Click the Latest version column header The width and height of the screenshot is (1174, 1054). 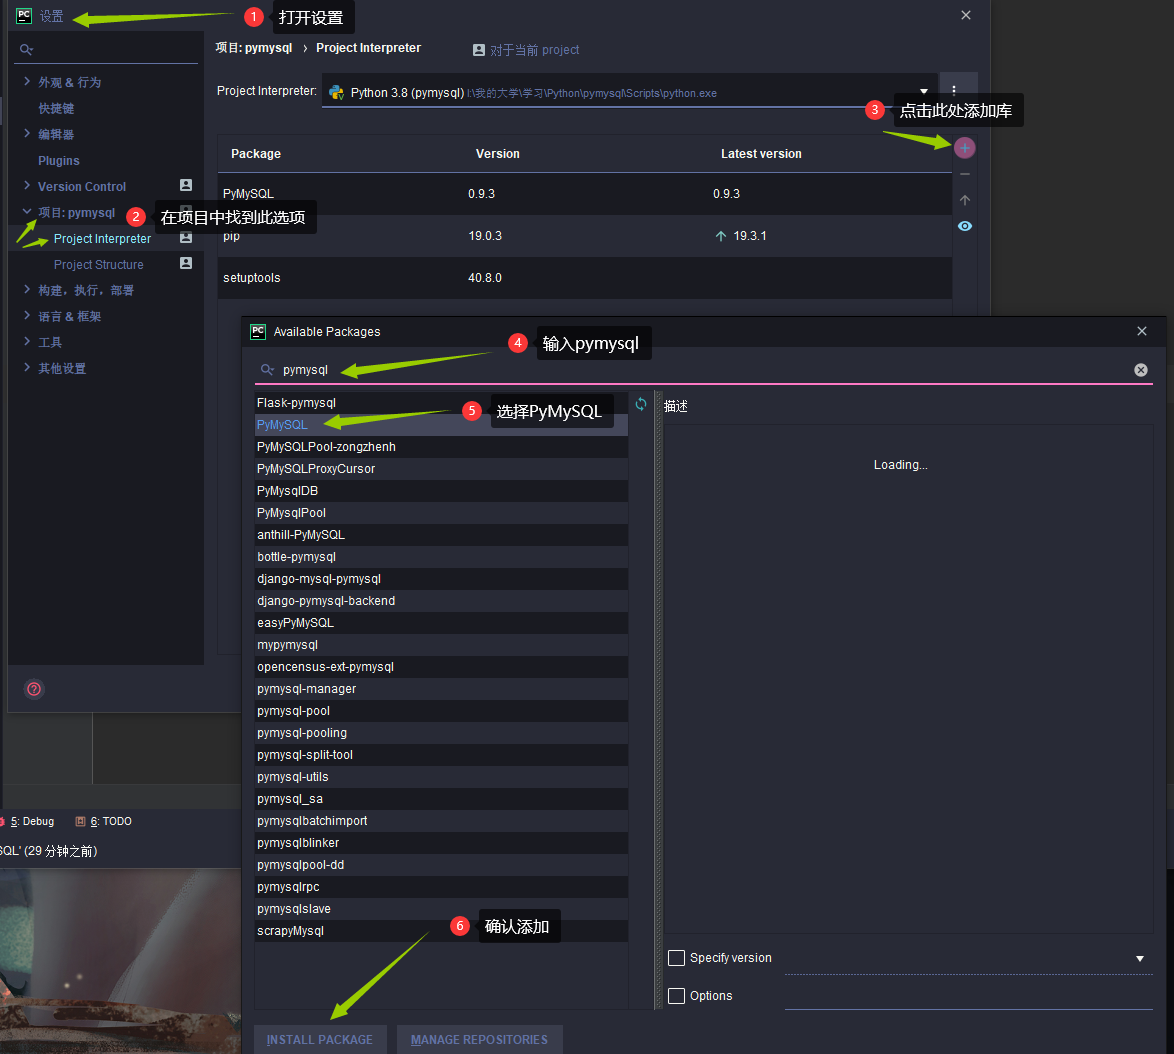pos(761,153)
